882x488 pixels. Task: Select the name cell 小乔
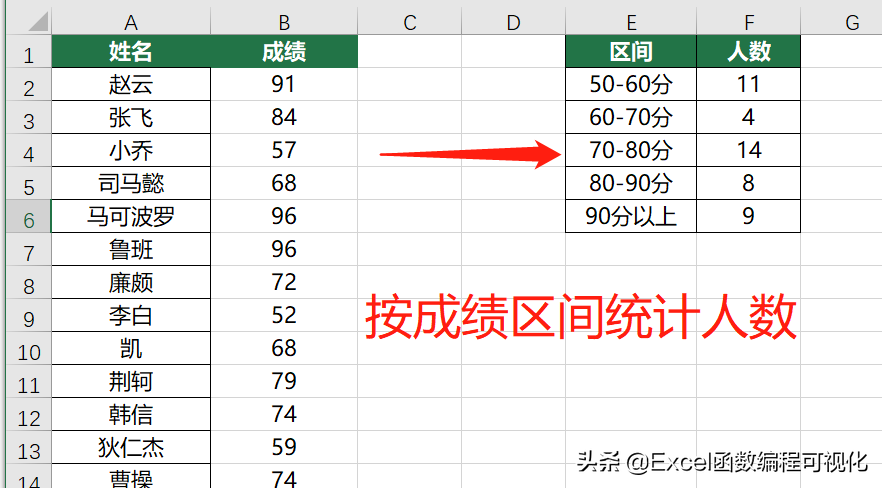131,151
